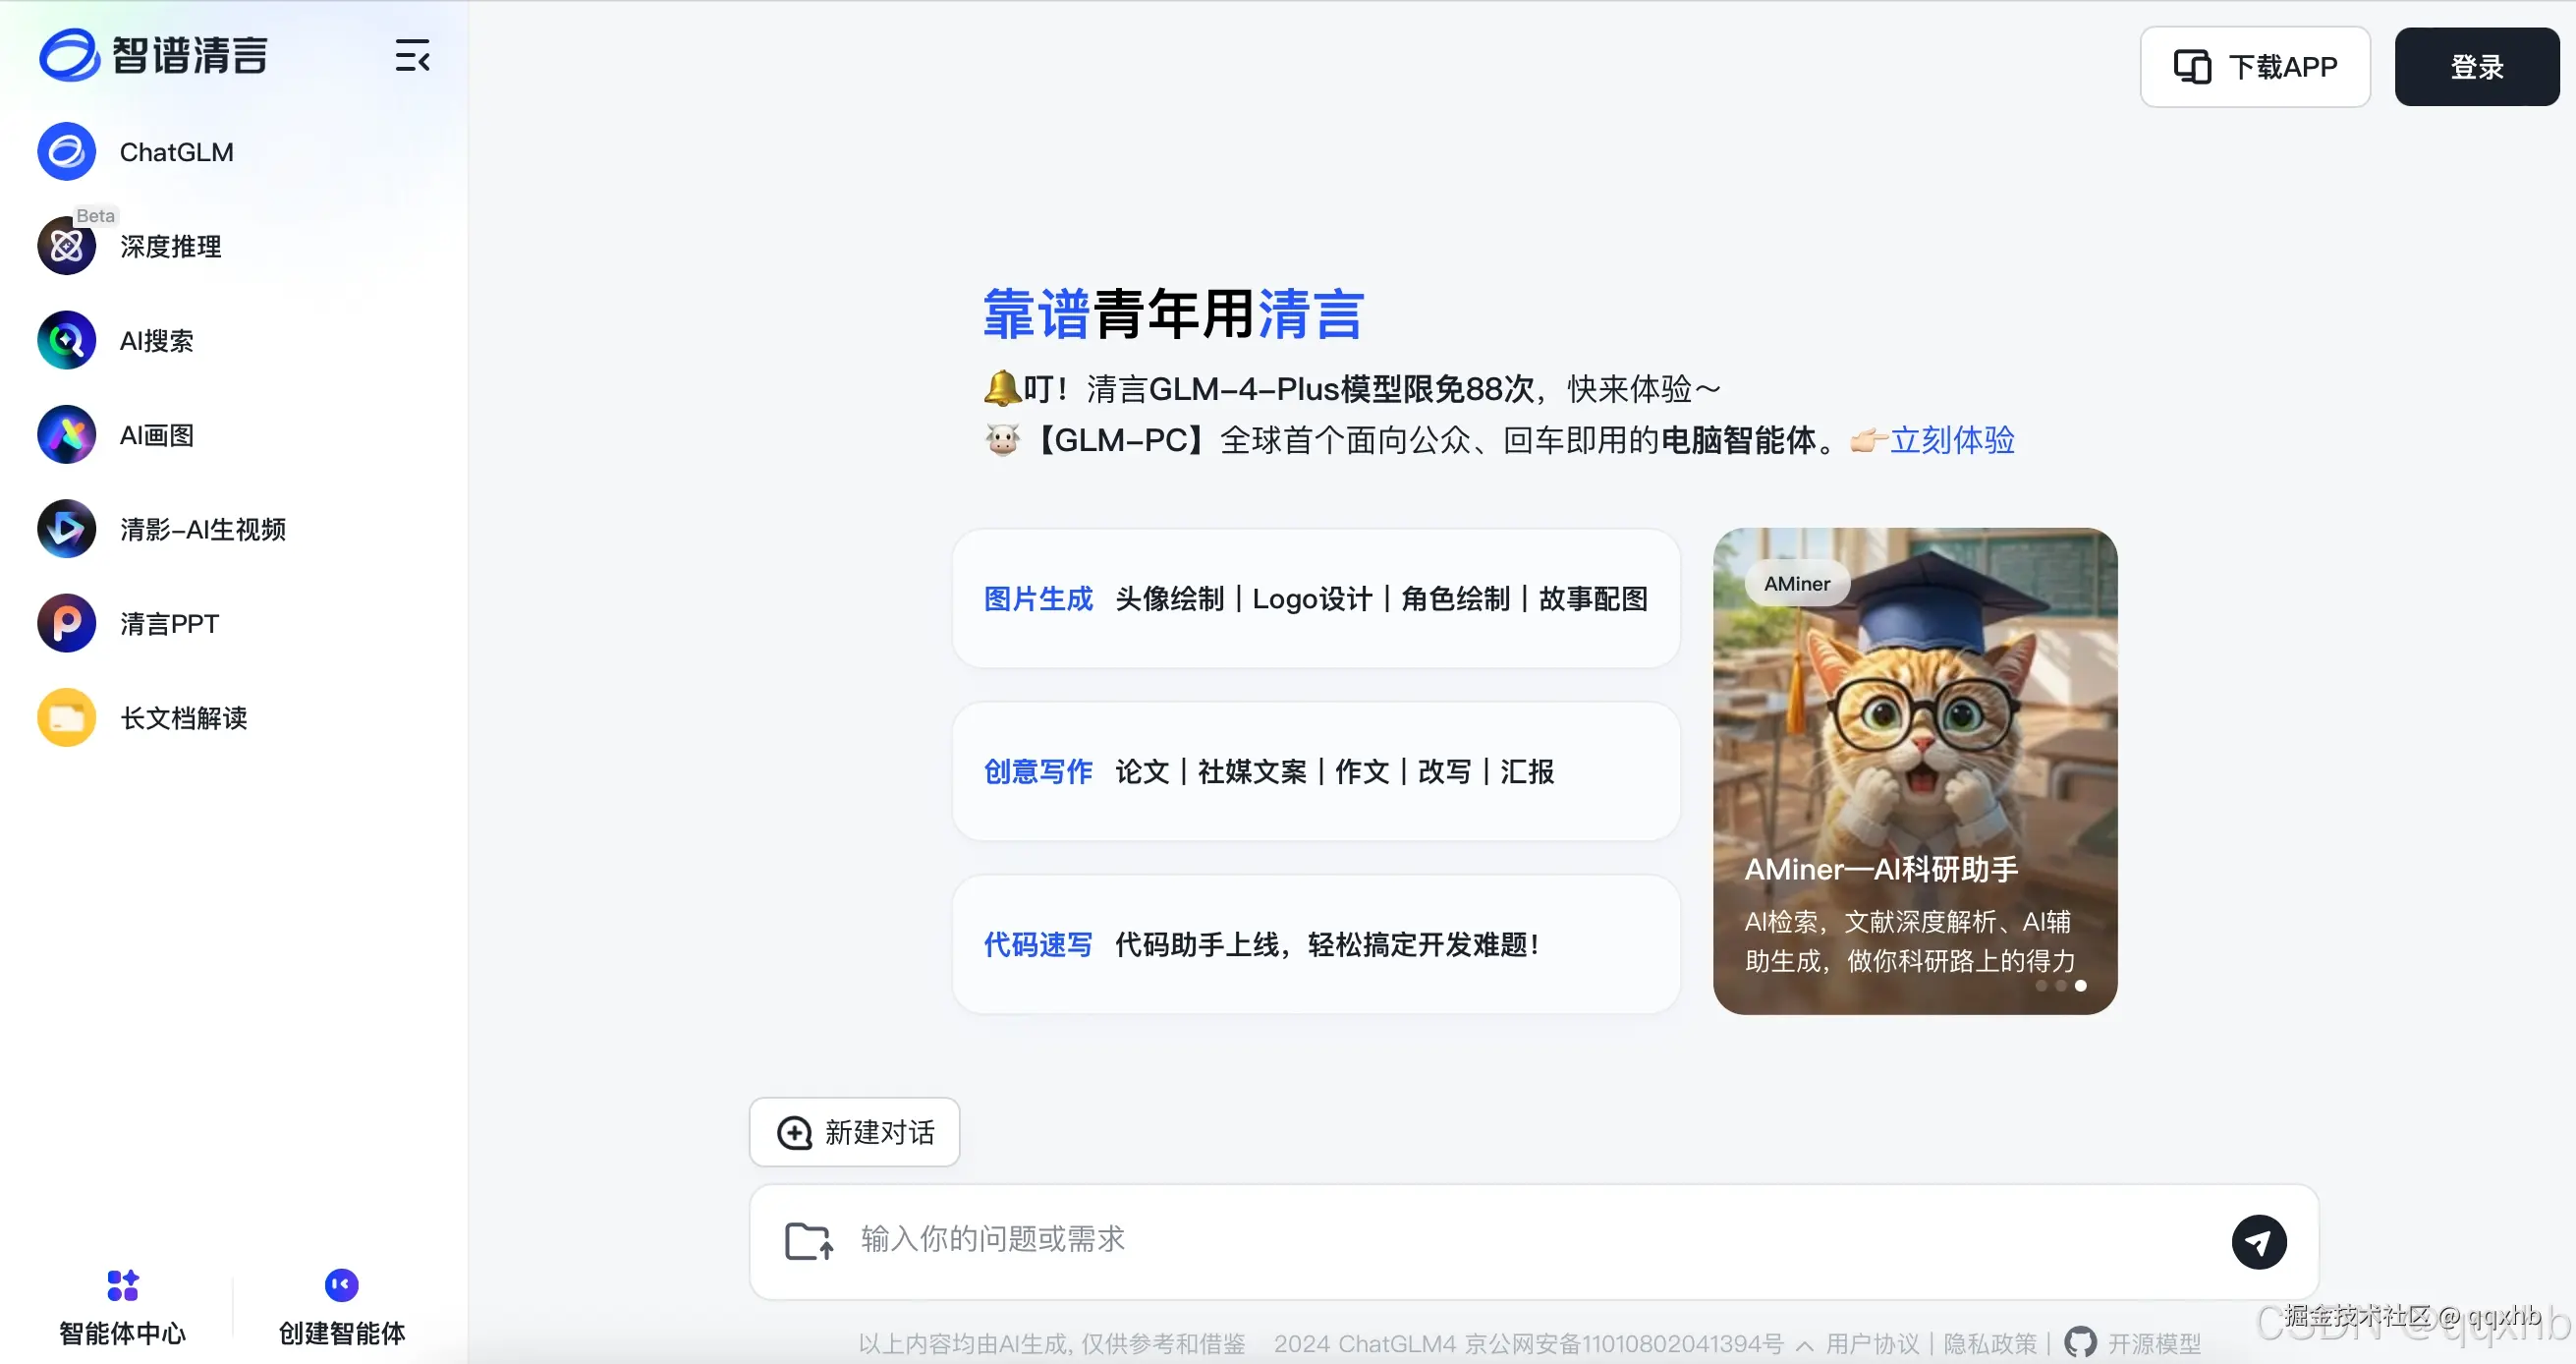Select the third carousel dot on AMiner card
Image resolution: width=2576 pixels, height=1364 pixels.
point(2082,986)
